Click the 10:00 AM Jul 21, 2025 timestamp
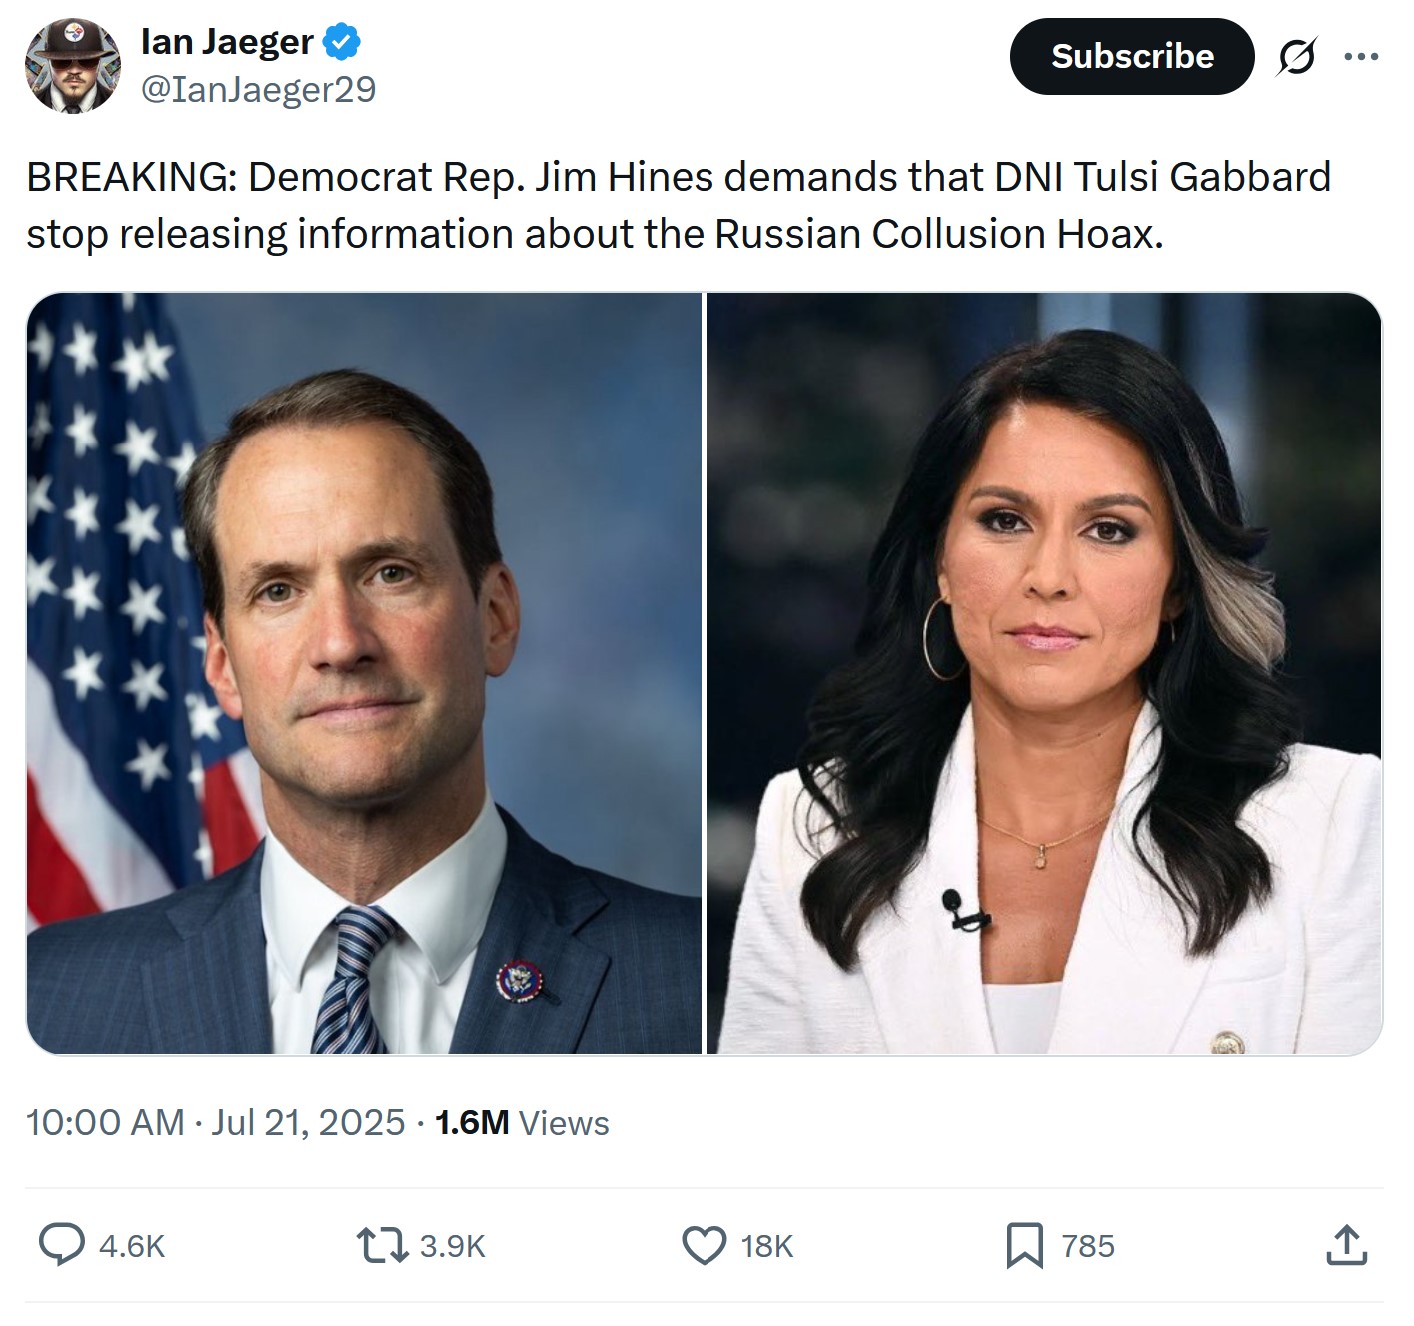 [215, 1123]
